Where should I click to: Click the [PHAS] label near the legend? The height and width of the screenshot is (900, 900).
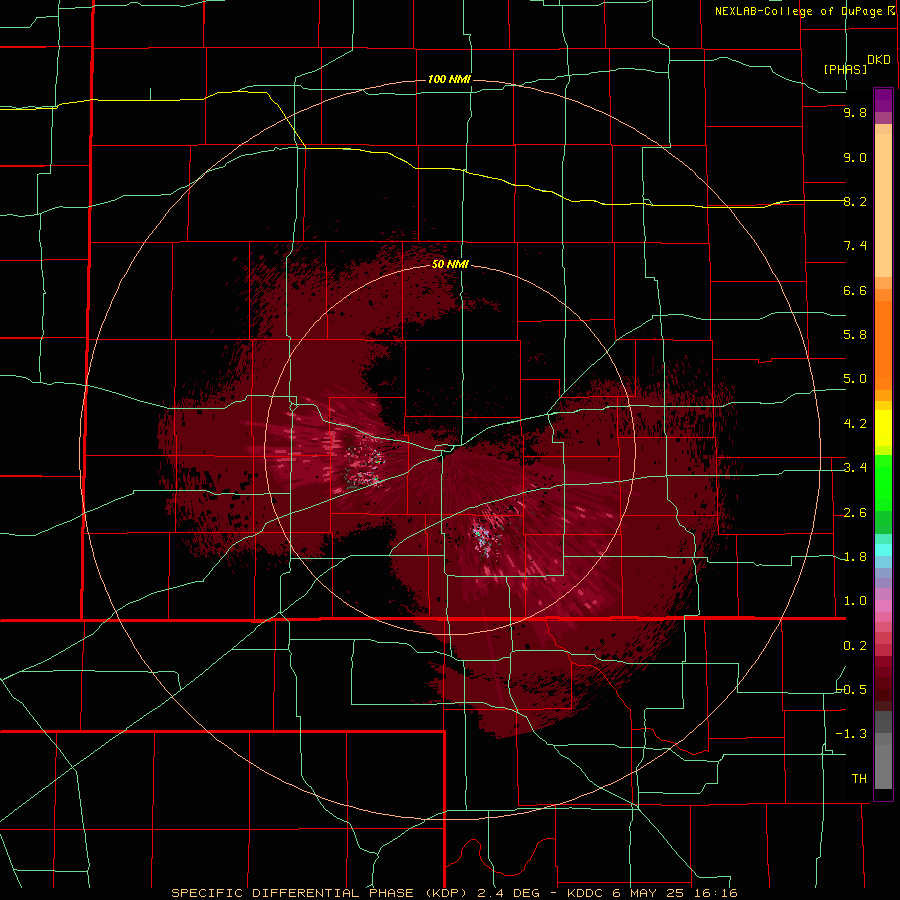point(845,69)
